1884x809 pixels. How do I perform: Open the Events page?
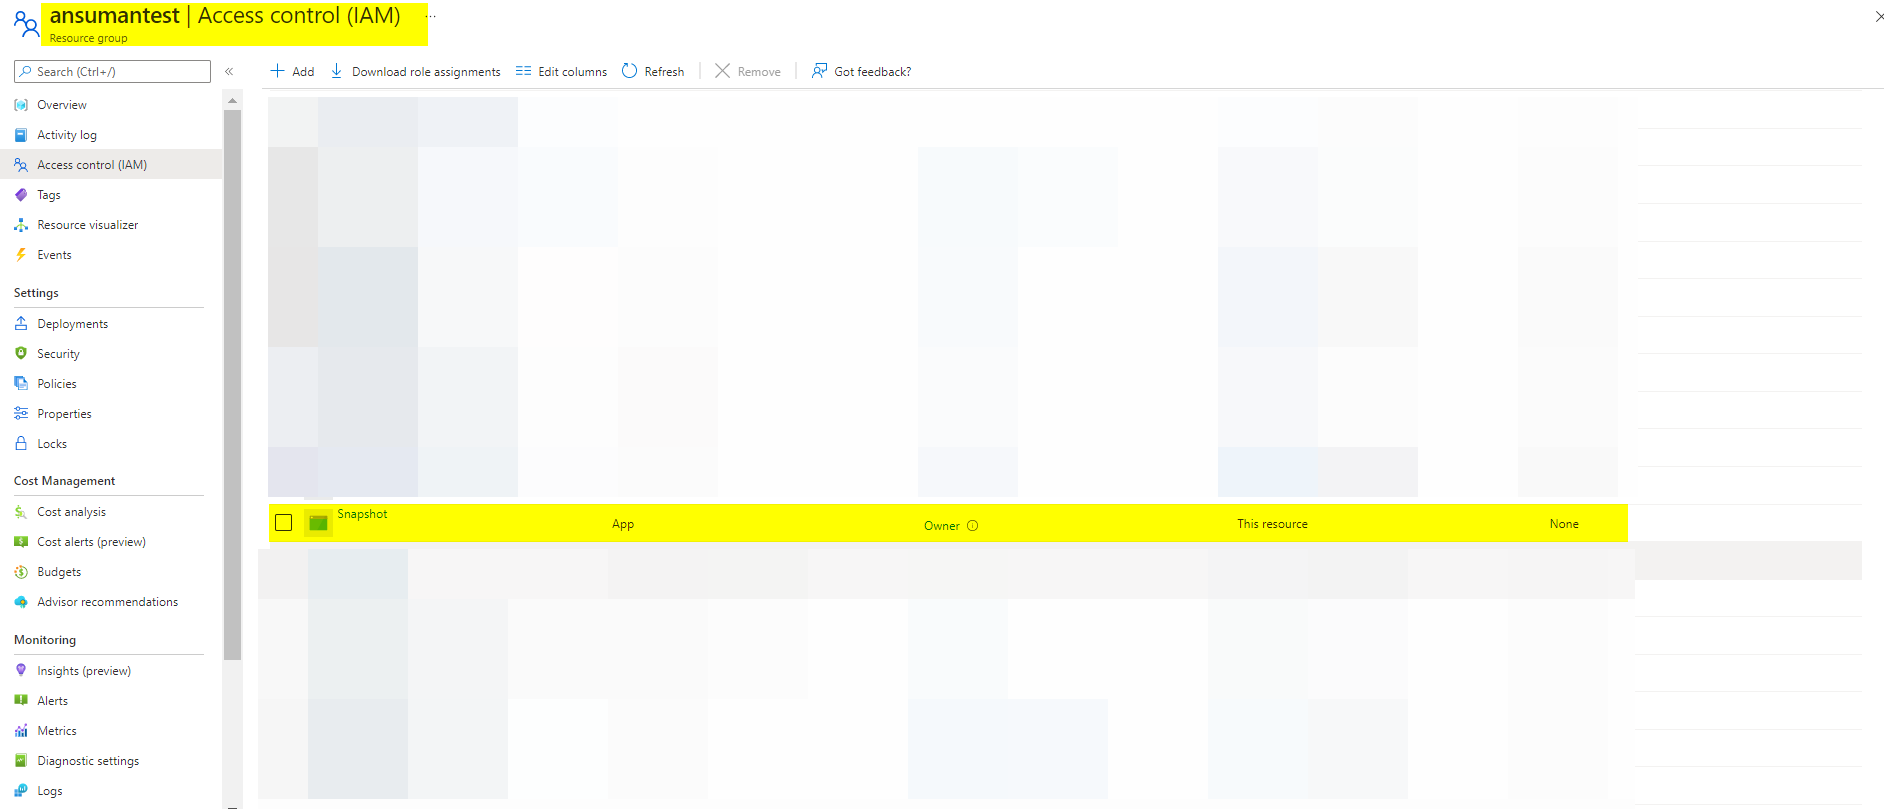(x=54, y=255)
